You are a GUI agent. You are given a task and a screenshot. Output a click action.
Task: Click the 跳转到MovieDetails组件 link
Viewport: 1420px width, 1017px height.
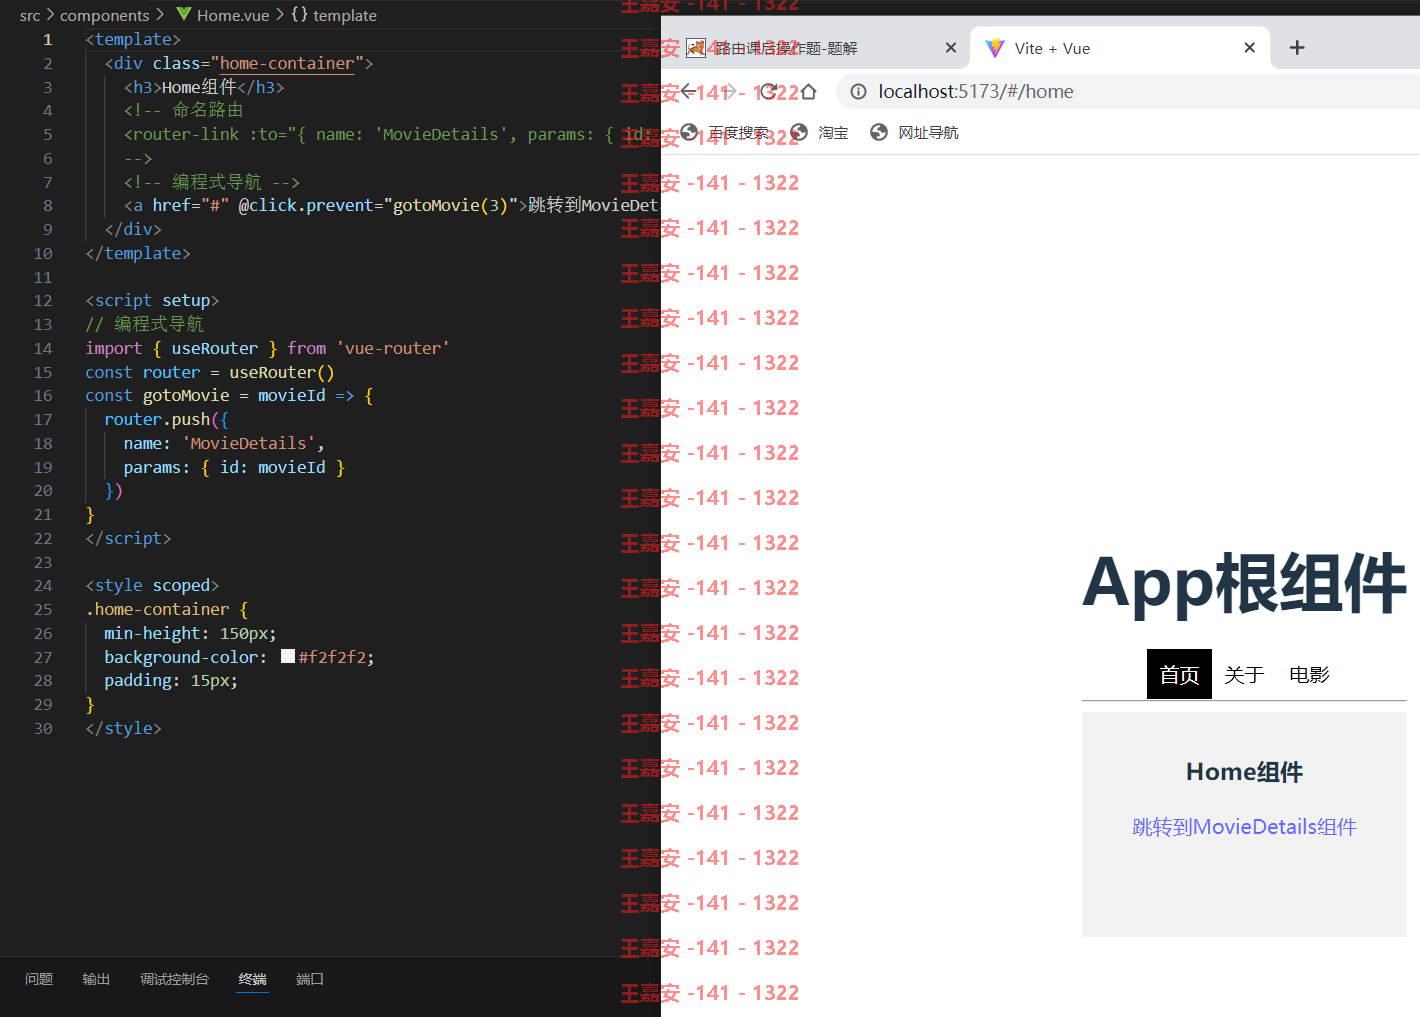[x=1244, y=827]
